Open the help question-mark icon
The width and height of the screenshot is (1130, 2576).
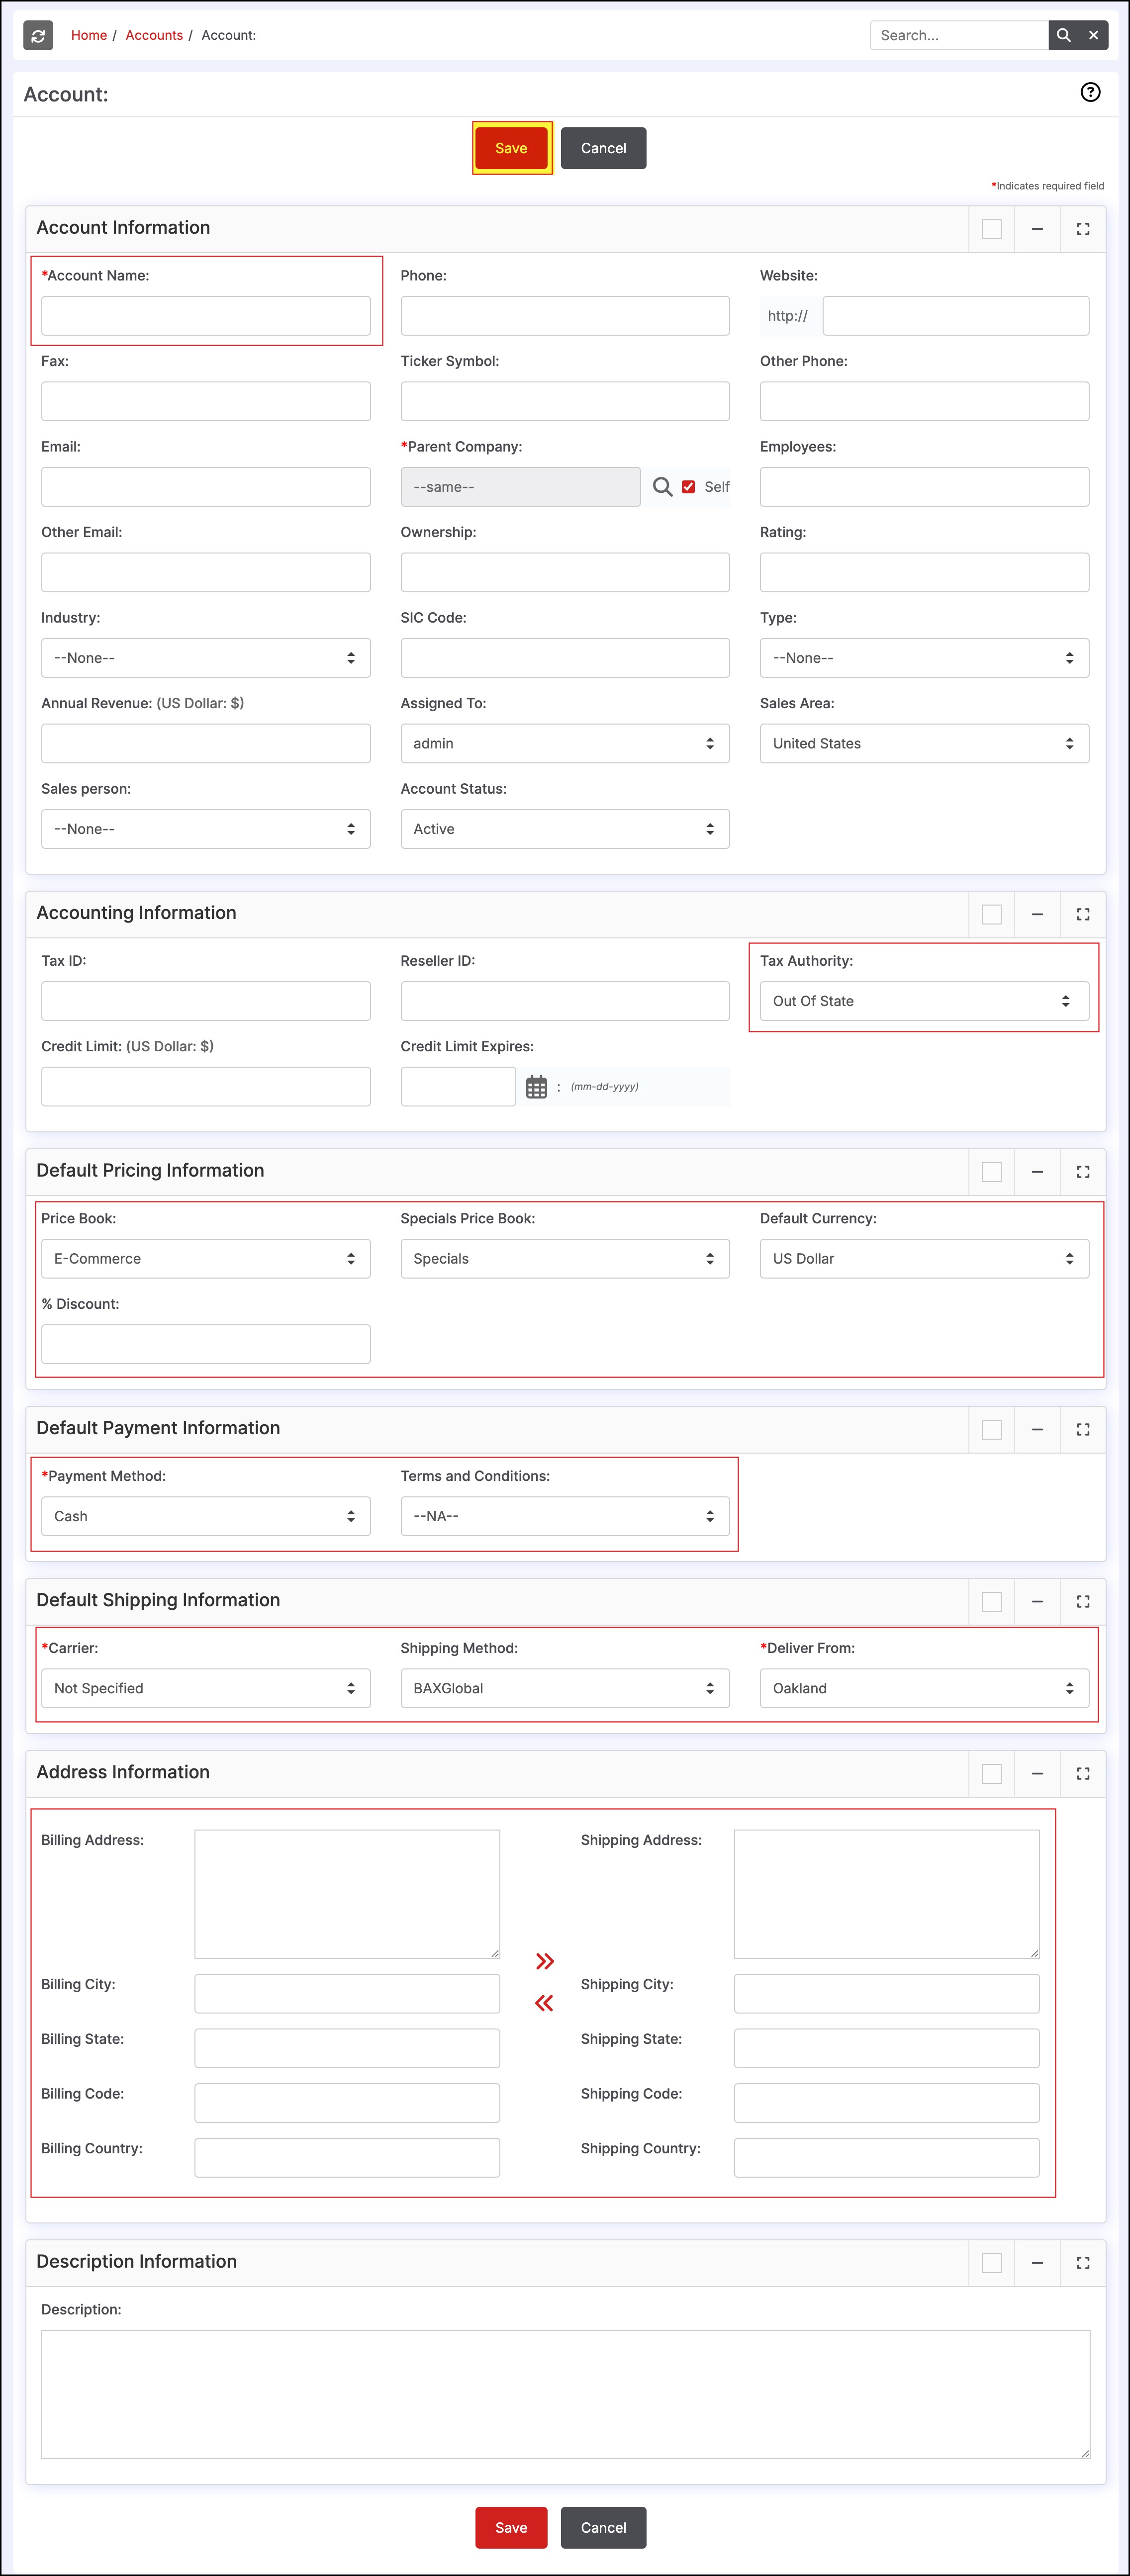pos(1090,92)
